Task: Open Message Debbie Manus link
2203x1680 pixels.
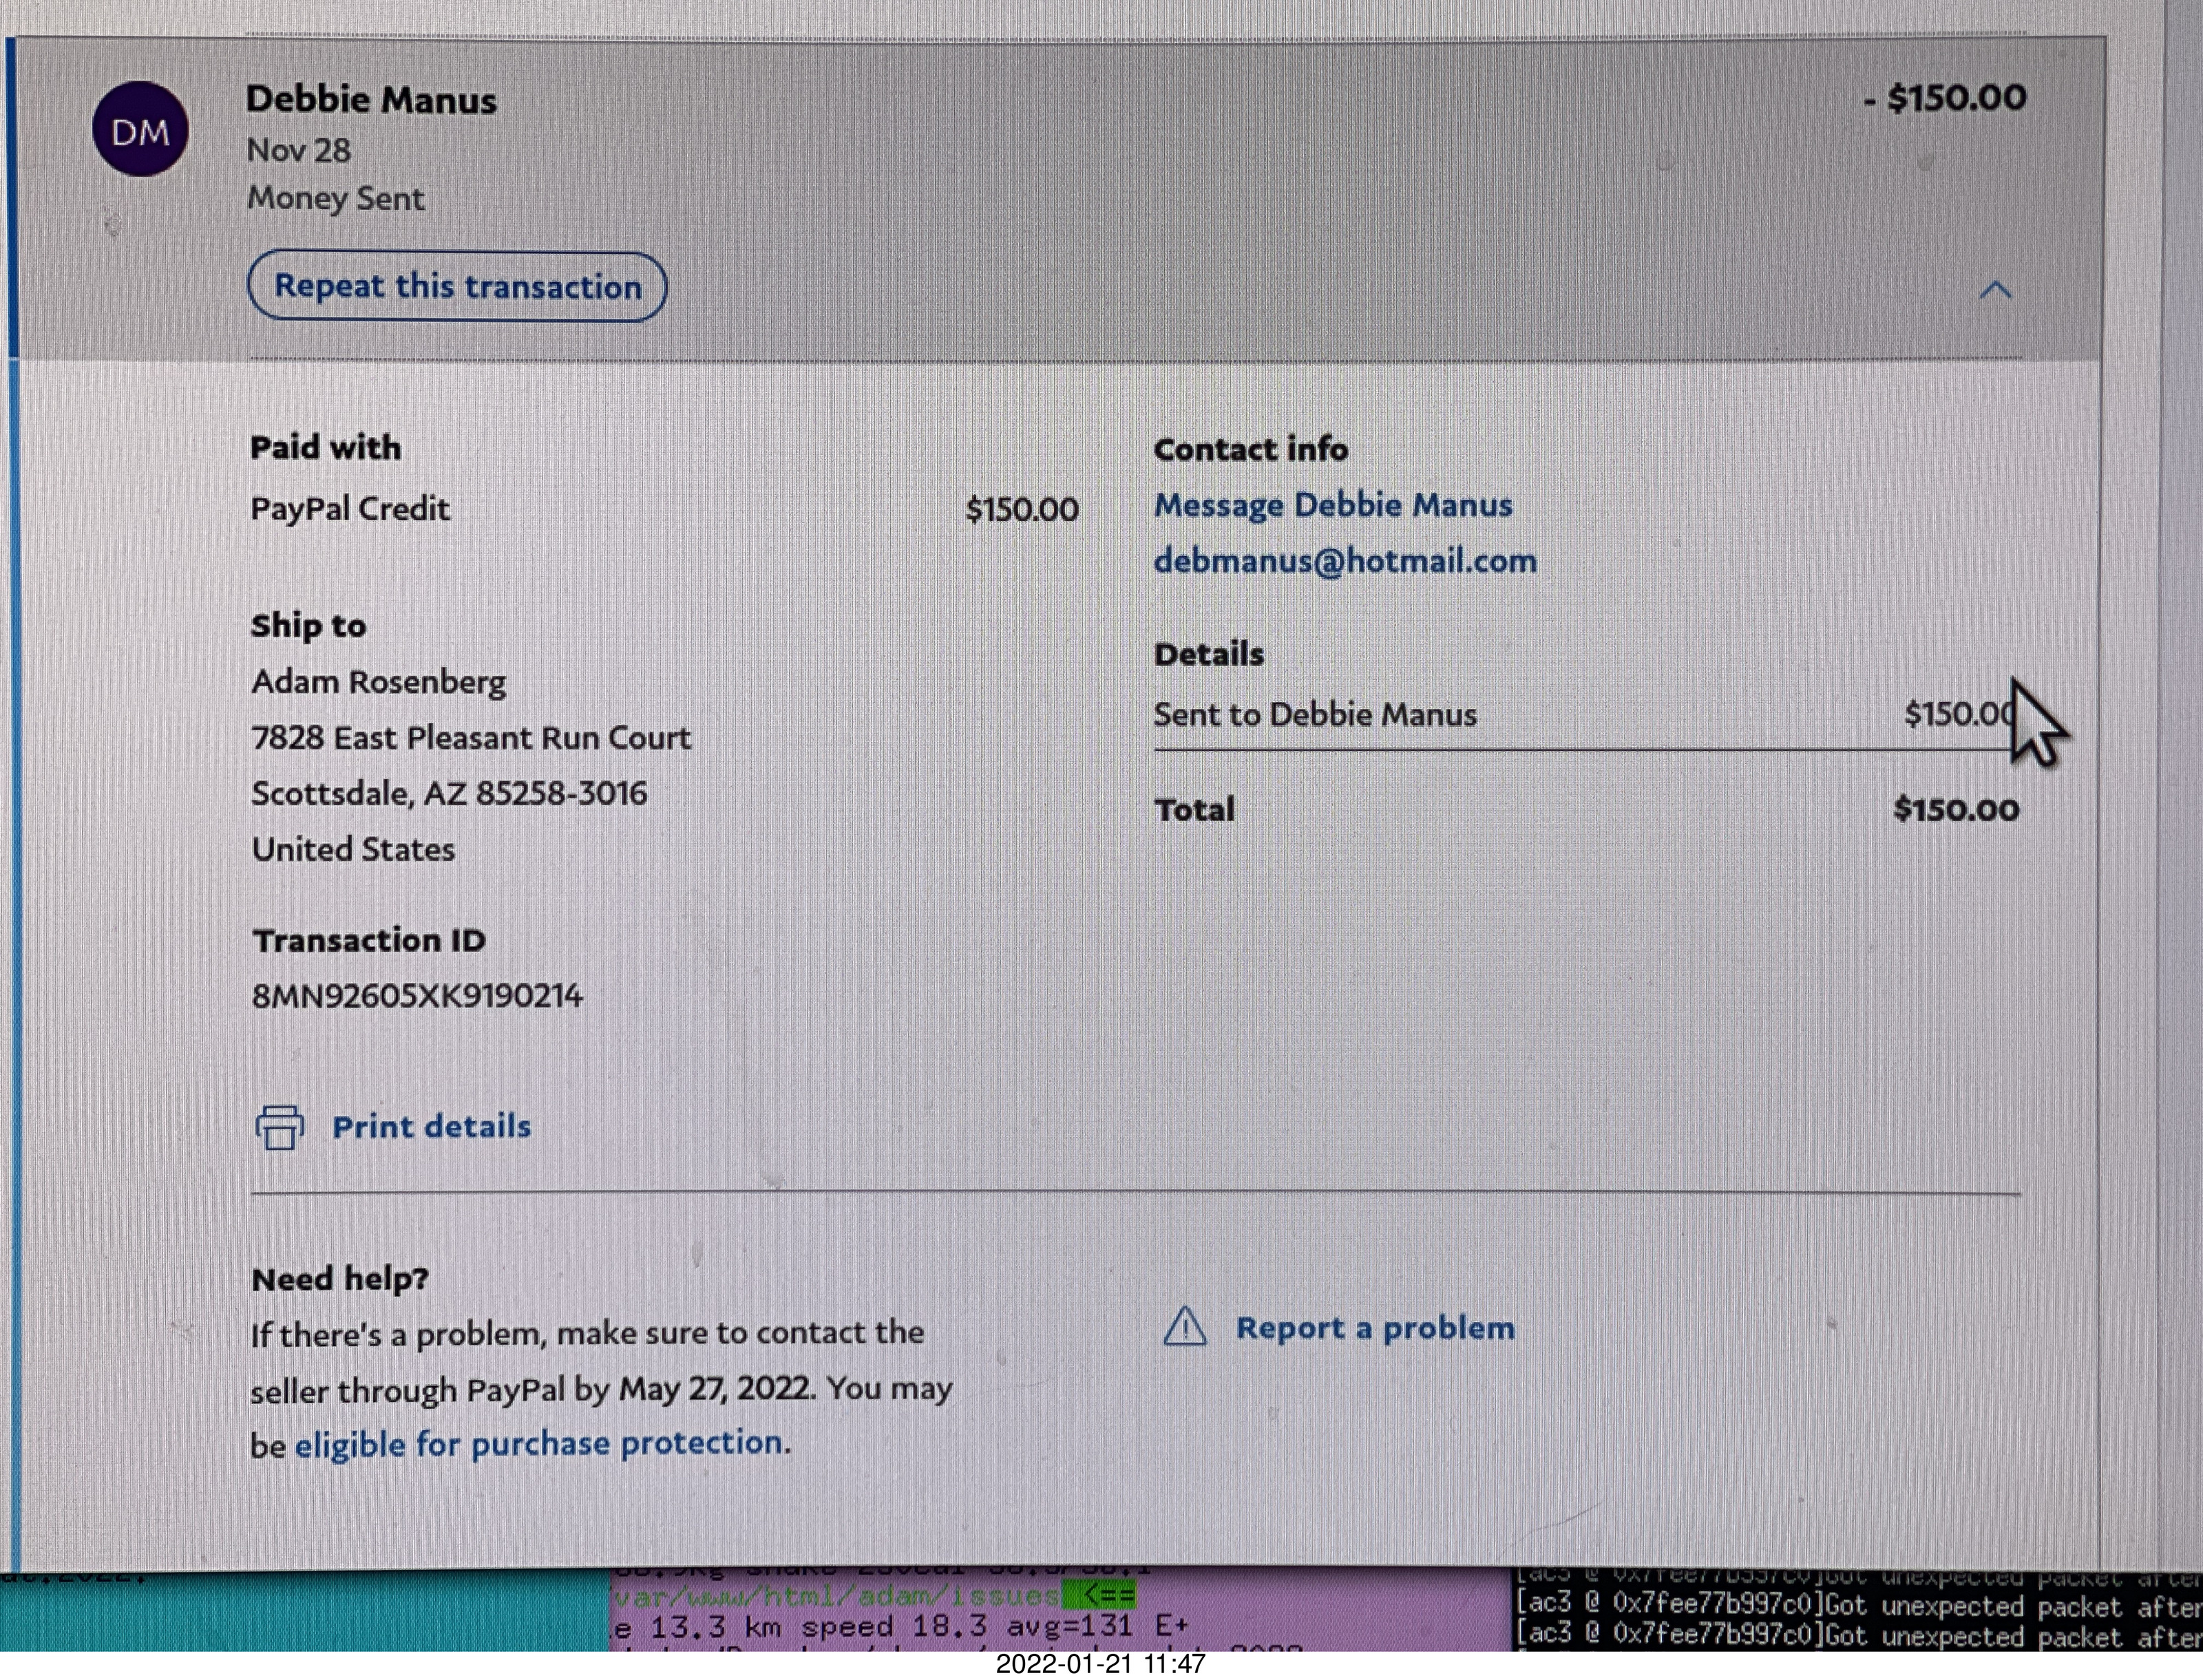Action: point(1333,505)
